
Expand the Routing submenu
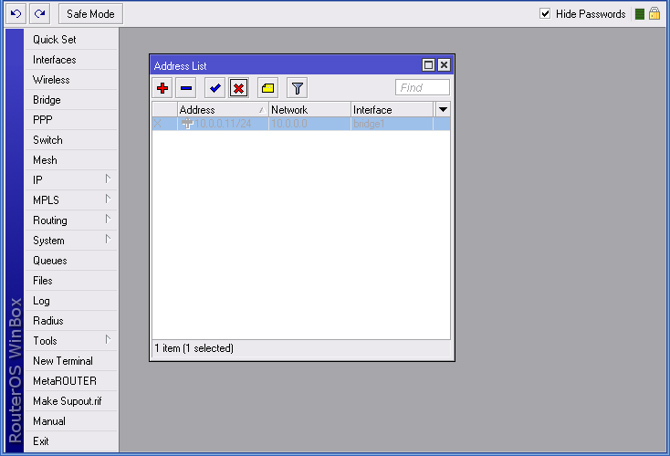(x=70, y=220)
